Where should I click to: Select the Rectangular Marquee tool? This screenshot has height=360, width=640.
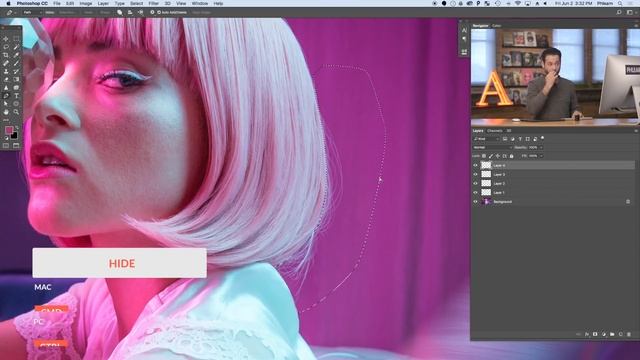click(16, 39)
